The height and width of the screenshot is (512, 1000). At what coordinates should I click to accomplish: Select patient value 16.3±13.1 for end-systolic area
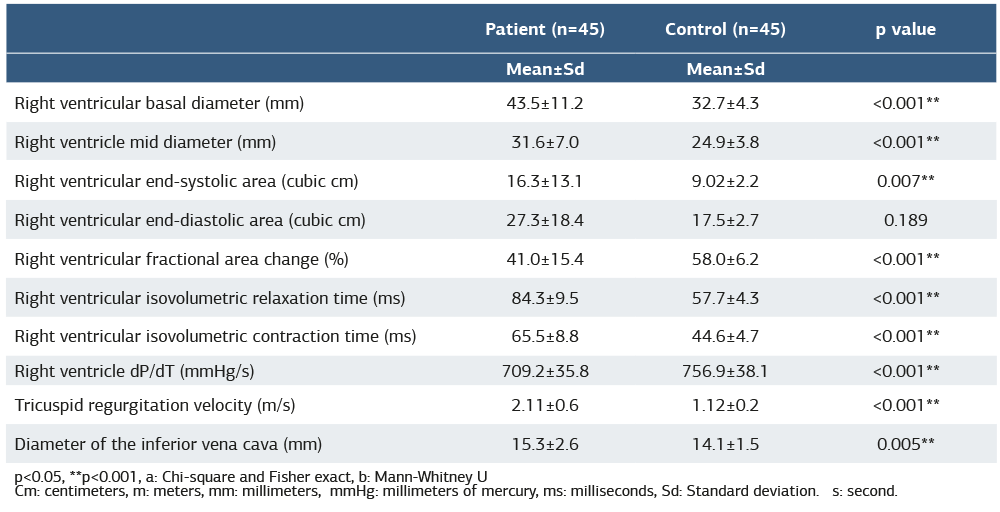click(x=545, y=181)
